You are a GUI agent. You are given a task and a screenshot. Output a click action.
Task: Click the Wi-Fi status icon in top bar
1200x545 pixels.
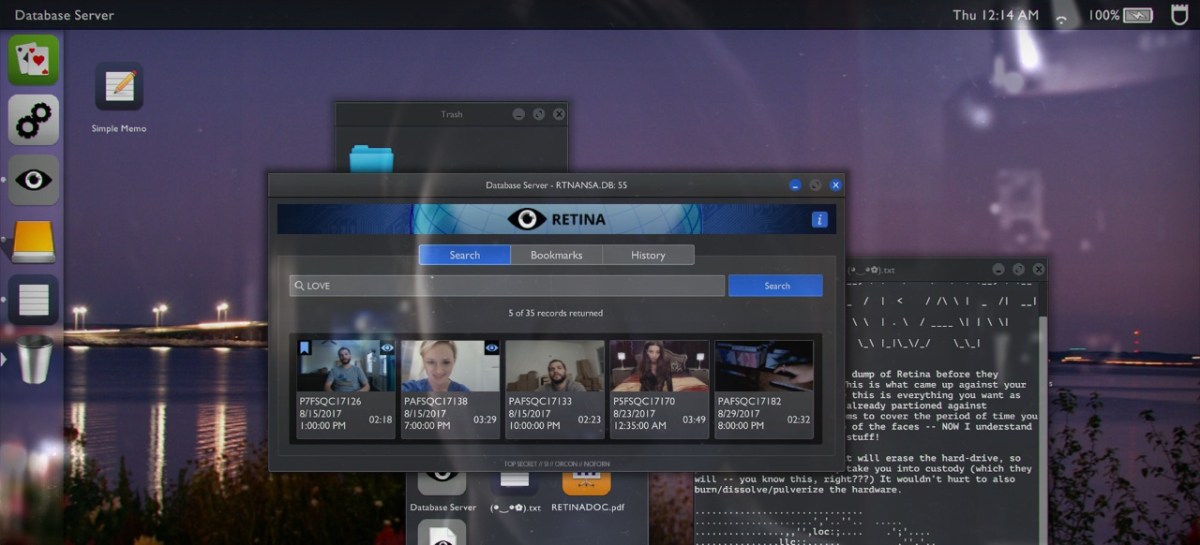point(1061,16)
